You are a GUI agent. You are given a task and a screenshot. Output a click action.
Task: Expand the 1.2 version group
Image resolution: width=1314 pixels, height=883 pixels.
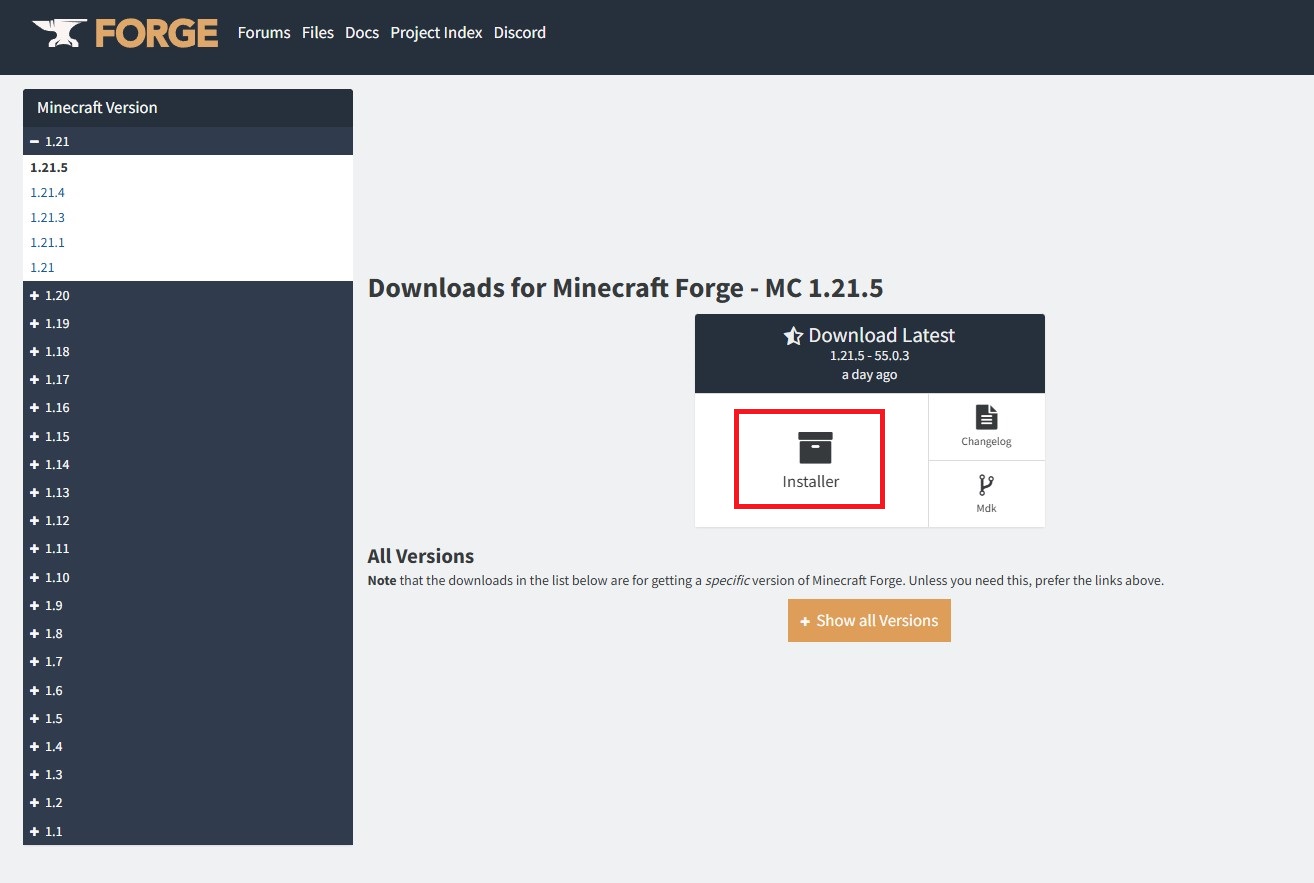click(x=188, y=802)
